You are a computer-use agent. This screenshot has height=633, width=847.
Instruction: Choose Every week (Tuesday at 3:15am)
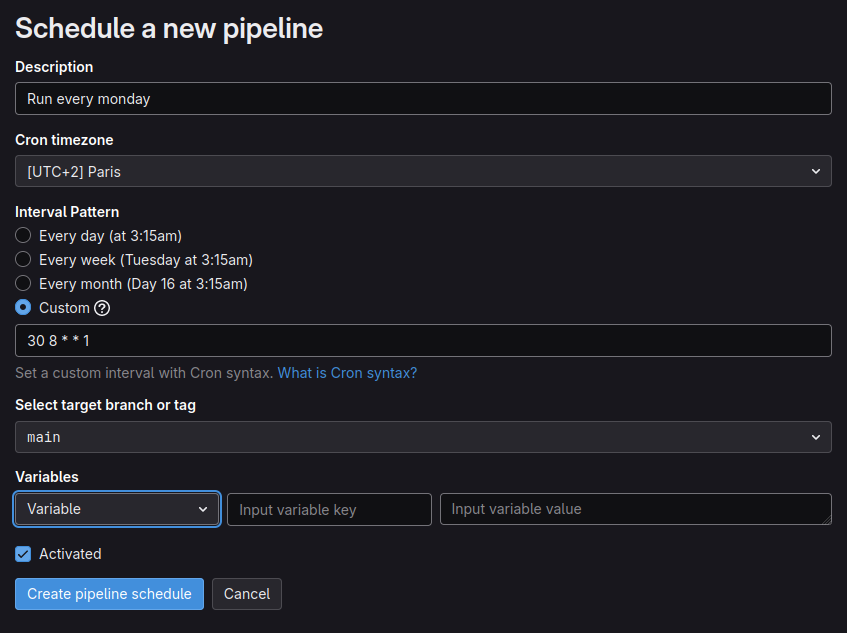click(23, 260)
